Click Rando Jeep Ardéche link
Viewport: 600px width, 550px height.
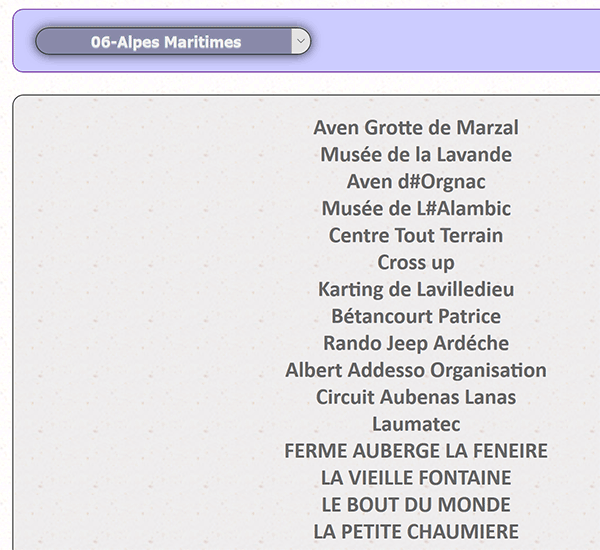click(x=416, y=343)
